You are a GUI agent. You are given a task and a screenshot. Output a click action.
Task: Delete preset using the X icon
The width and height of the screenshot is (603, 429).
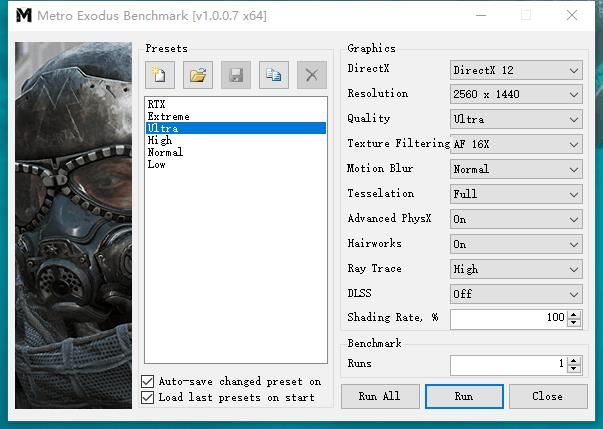312,75
